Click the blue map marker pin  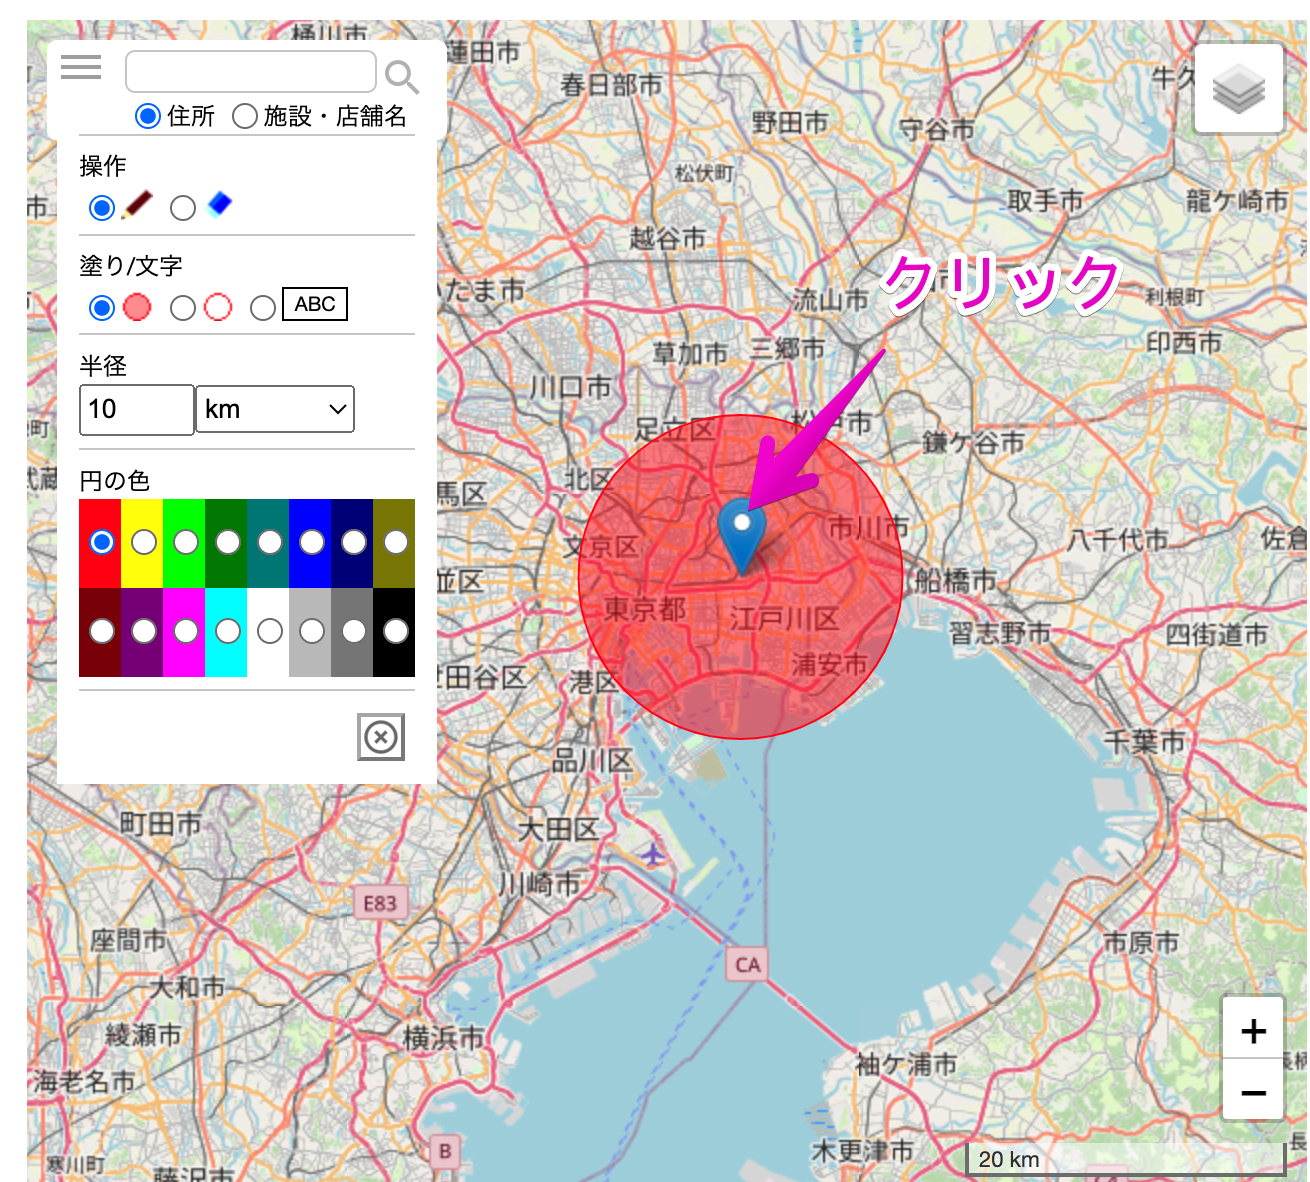pyautogui.click(x=741, y=525)
